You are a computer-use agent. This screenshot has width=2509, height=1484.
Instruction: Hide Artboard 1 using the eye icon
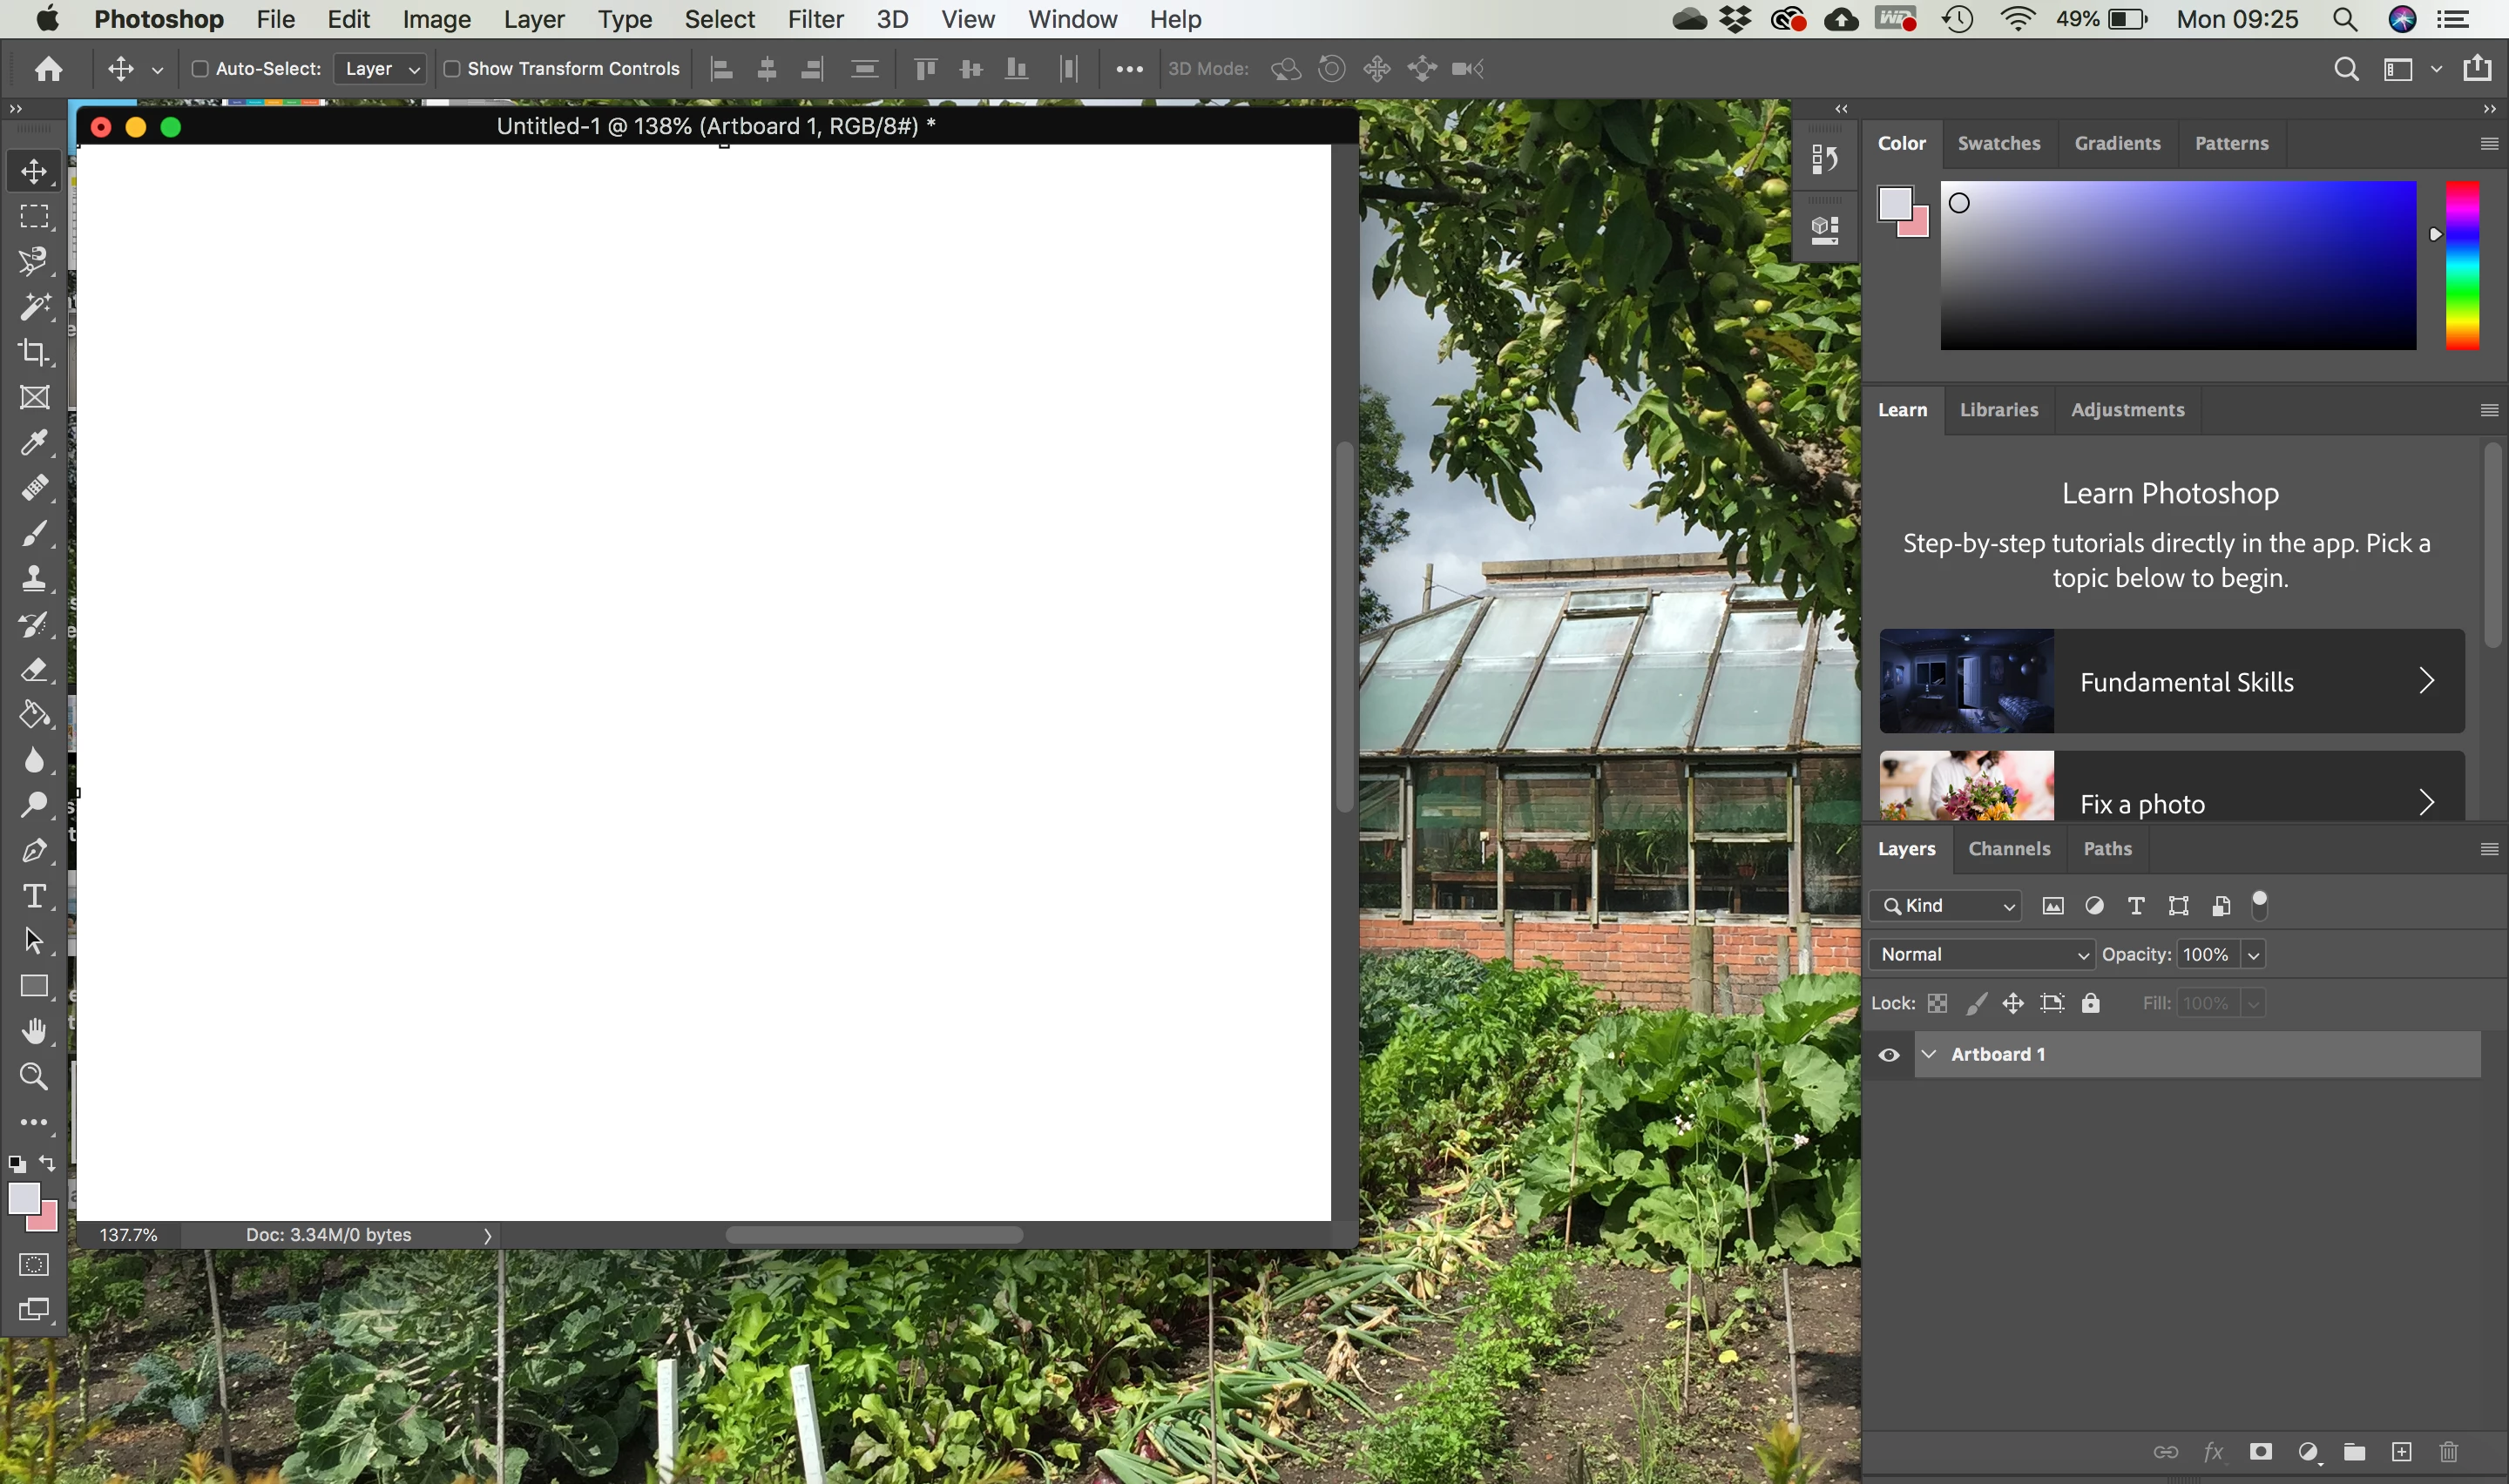[x=1888, y=1055]
